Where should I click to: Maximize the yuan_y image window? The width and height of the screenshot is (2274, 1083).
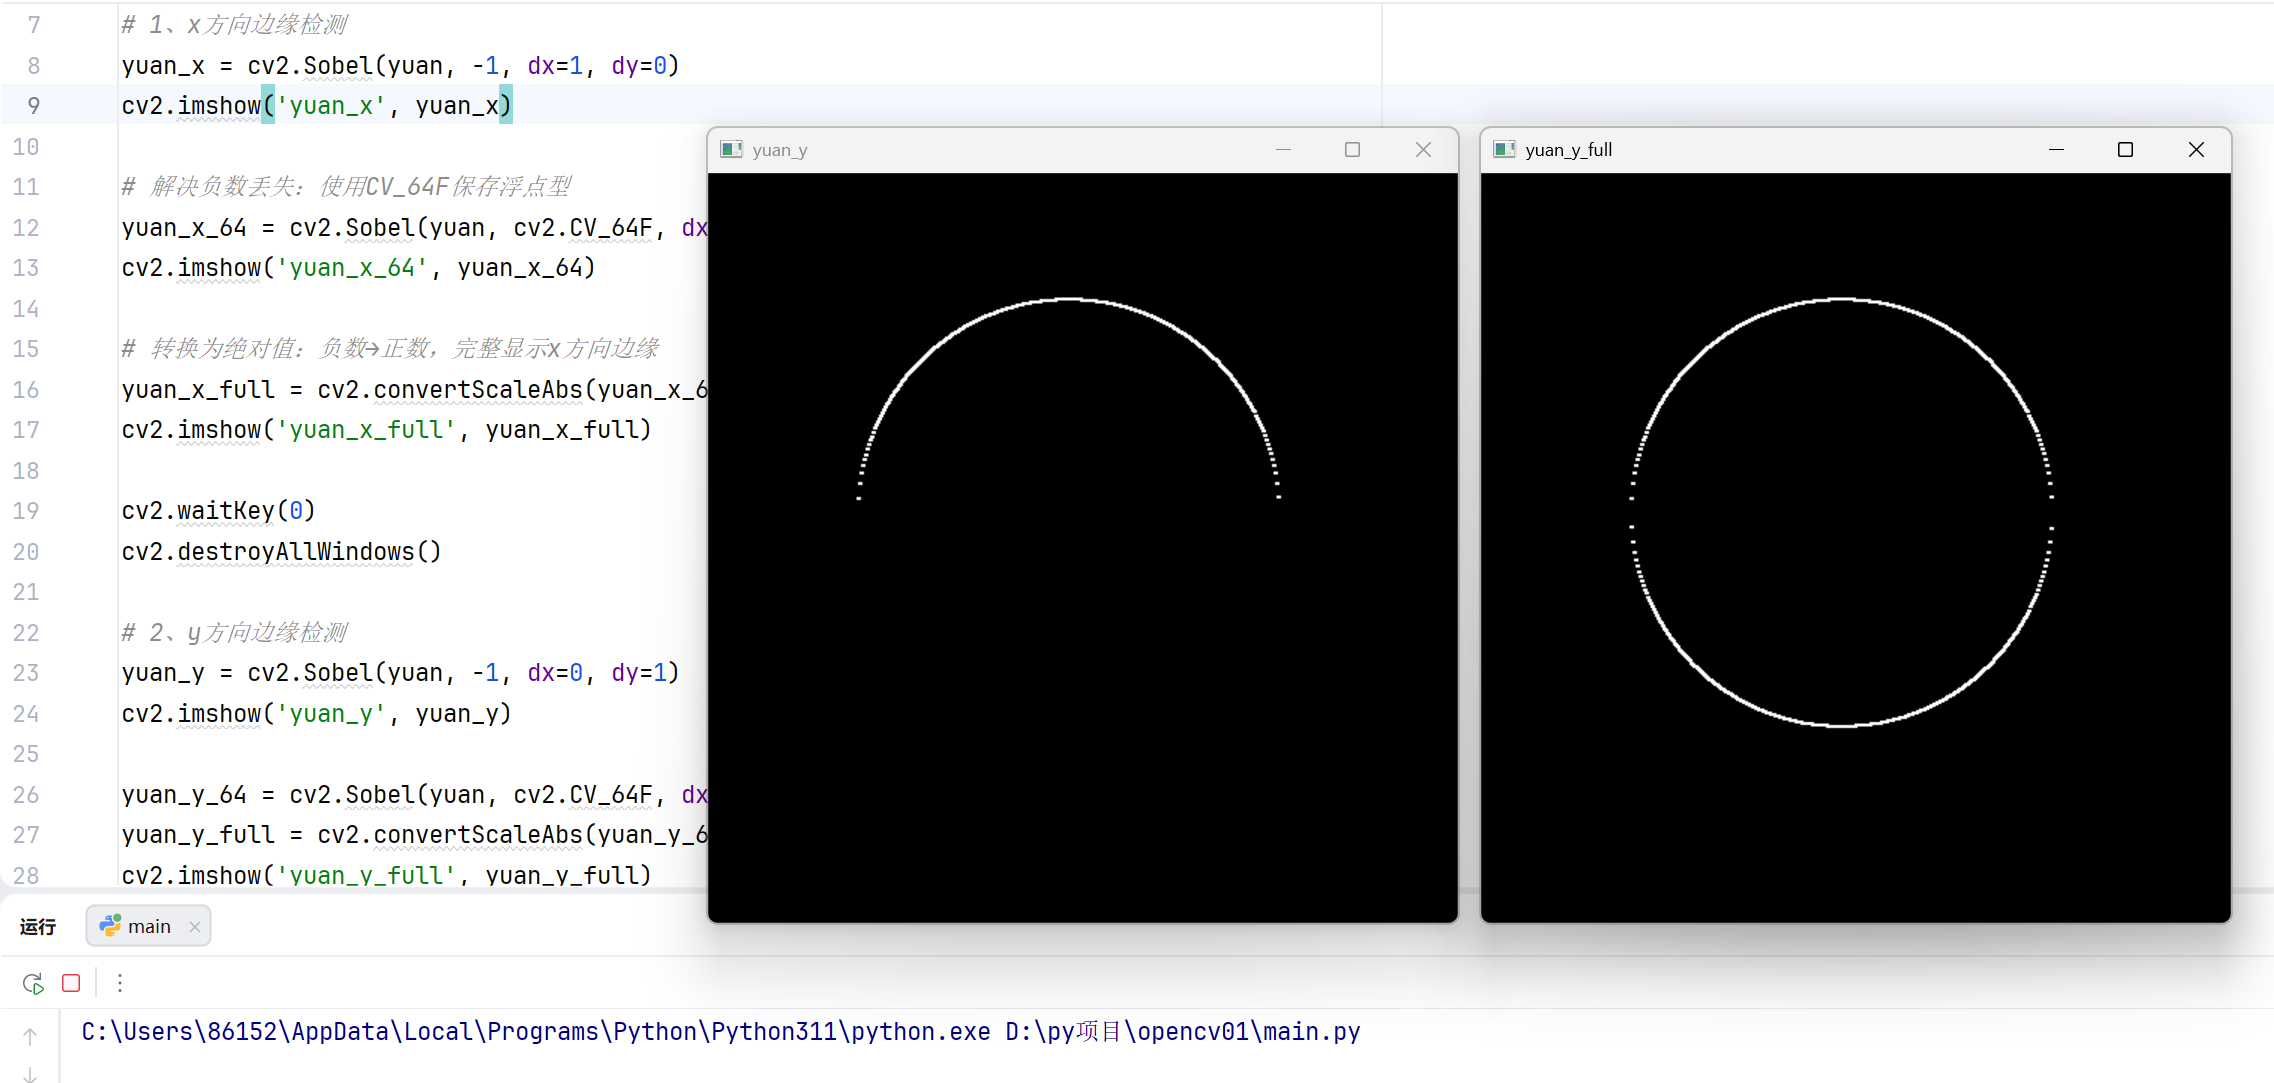click(1352, 150)
